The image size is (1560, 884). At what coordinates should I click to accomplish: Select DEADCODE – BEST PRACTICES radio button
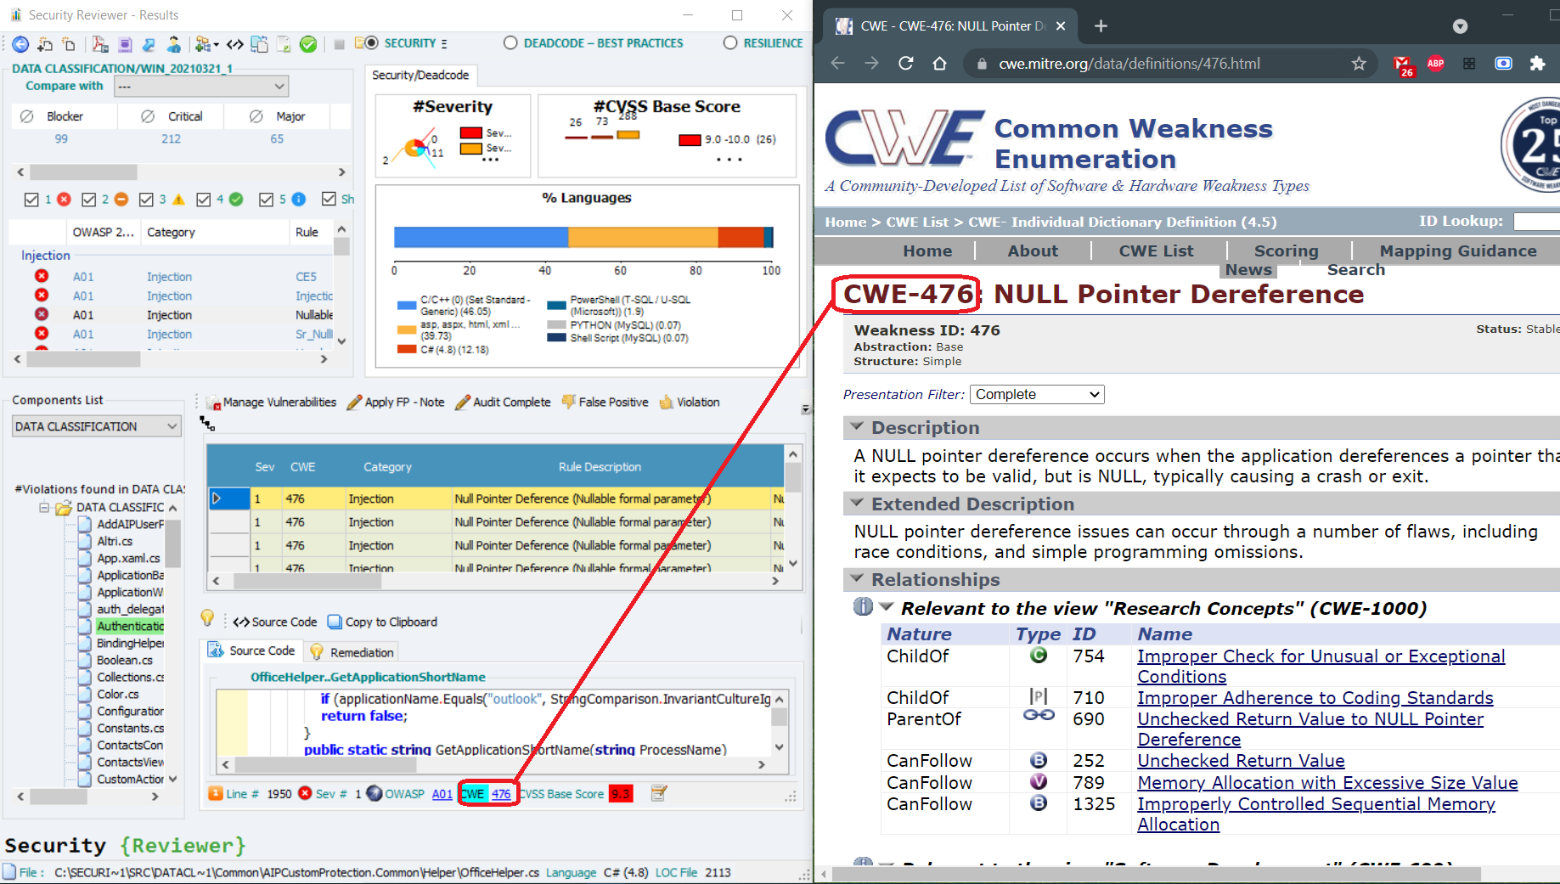(x=511, y=43)
